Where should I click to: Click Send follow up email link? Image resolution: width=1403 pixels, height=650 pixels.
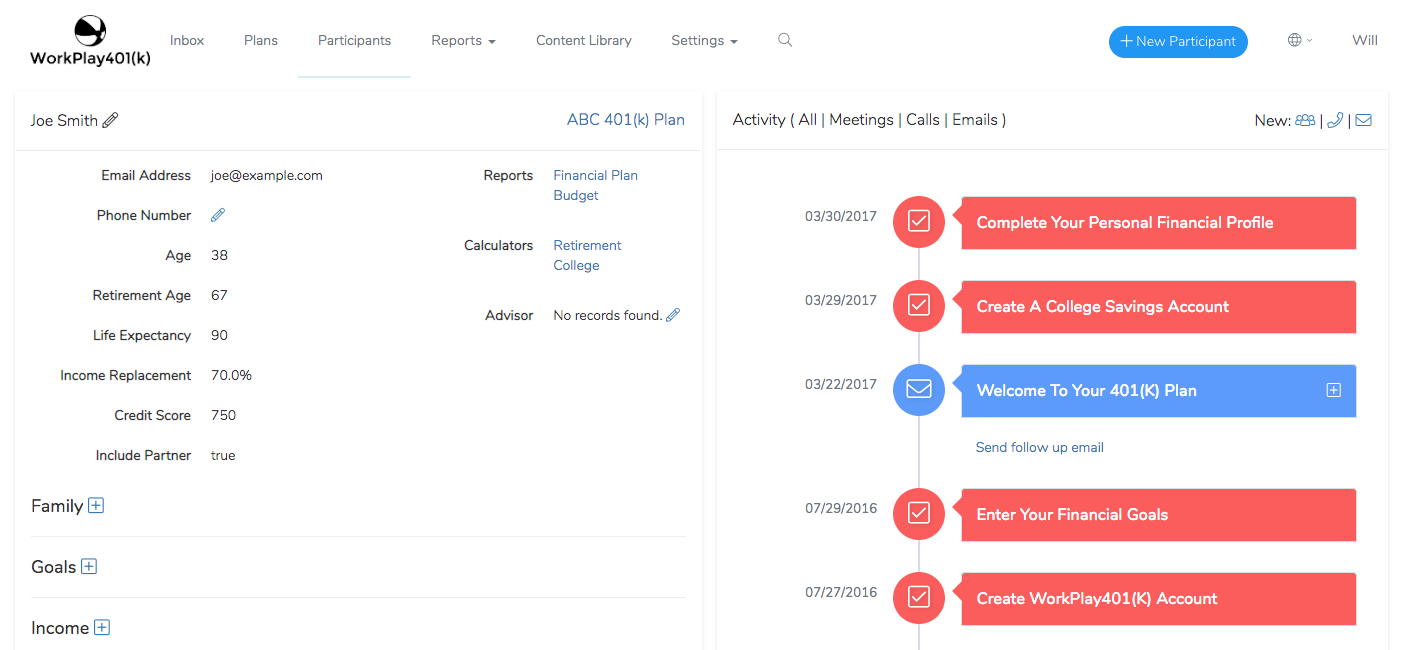(1040, 447)
